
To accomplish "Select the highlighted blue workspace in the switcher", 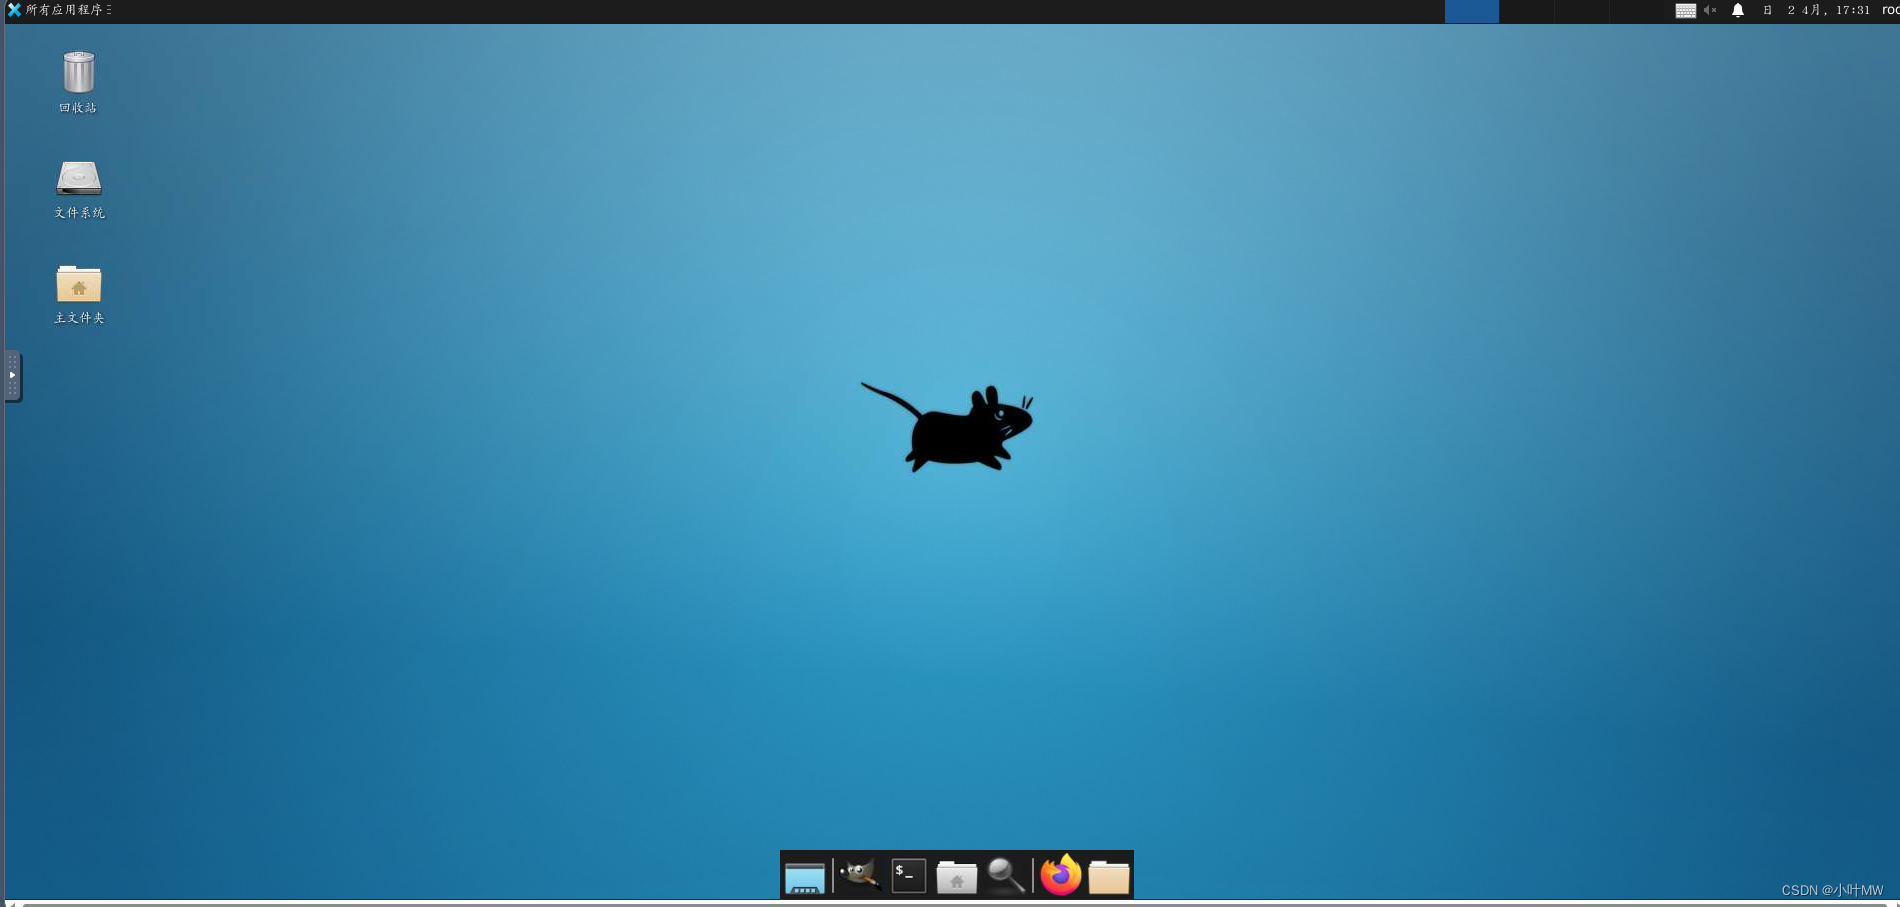I will pos(1472,11).
